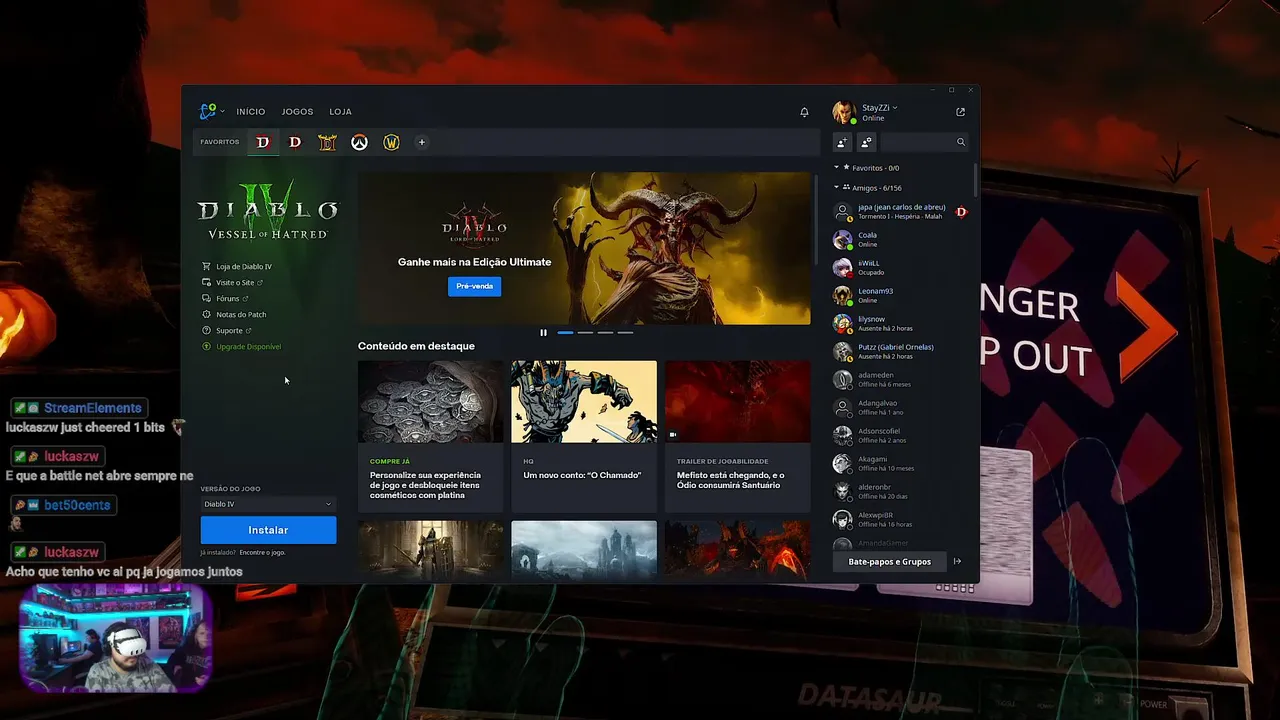The width and height of the screenshot is (1280, 720).
Task: Jump to the last carousel slide indicator
Action: tap(625, 332)
